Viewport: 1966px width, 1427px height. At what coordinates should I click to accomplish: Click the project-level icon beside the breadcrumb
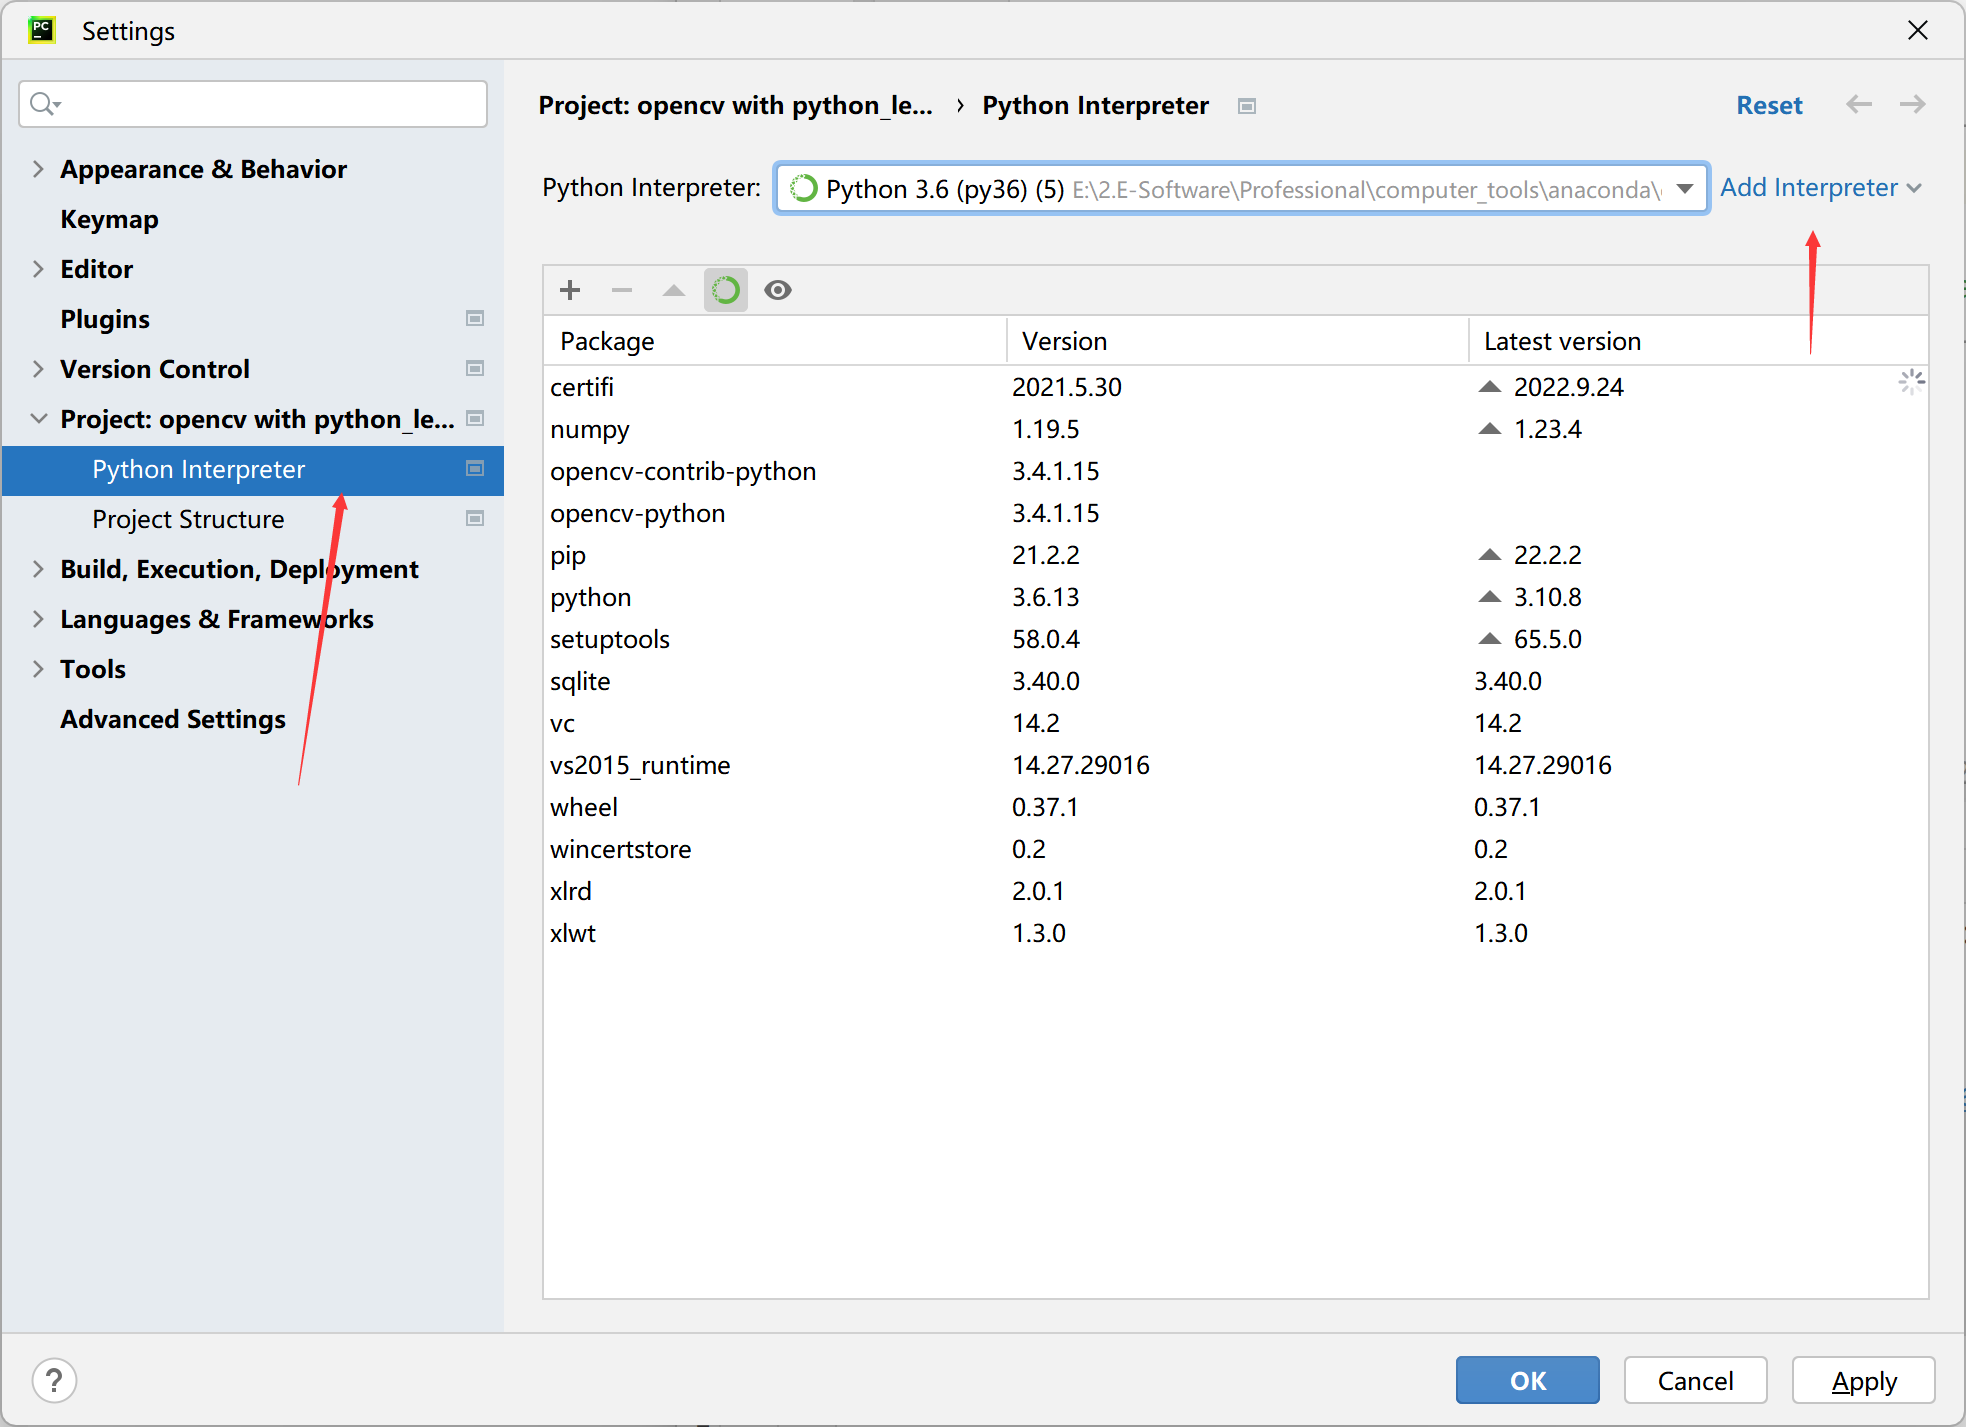[1247, 106]
